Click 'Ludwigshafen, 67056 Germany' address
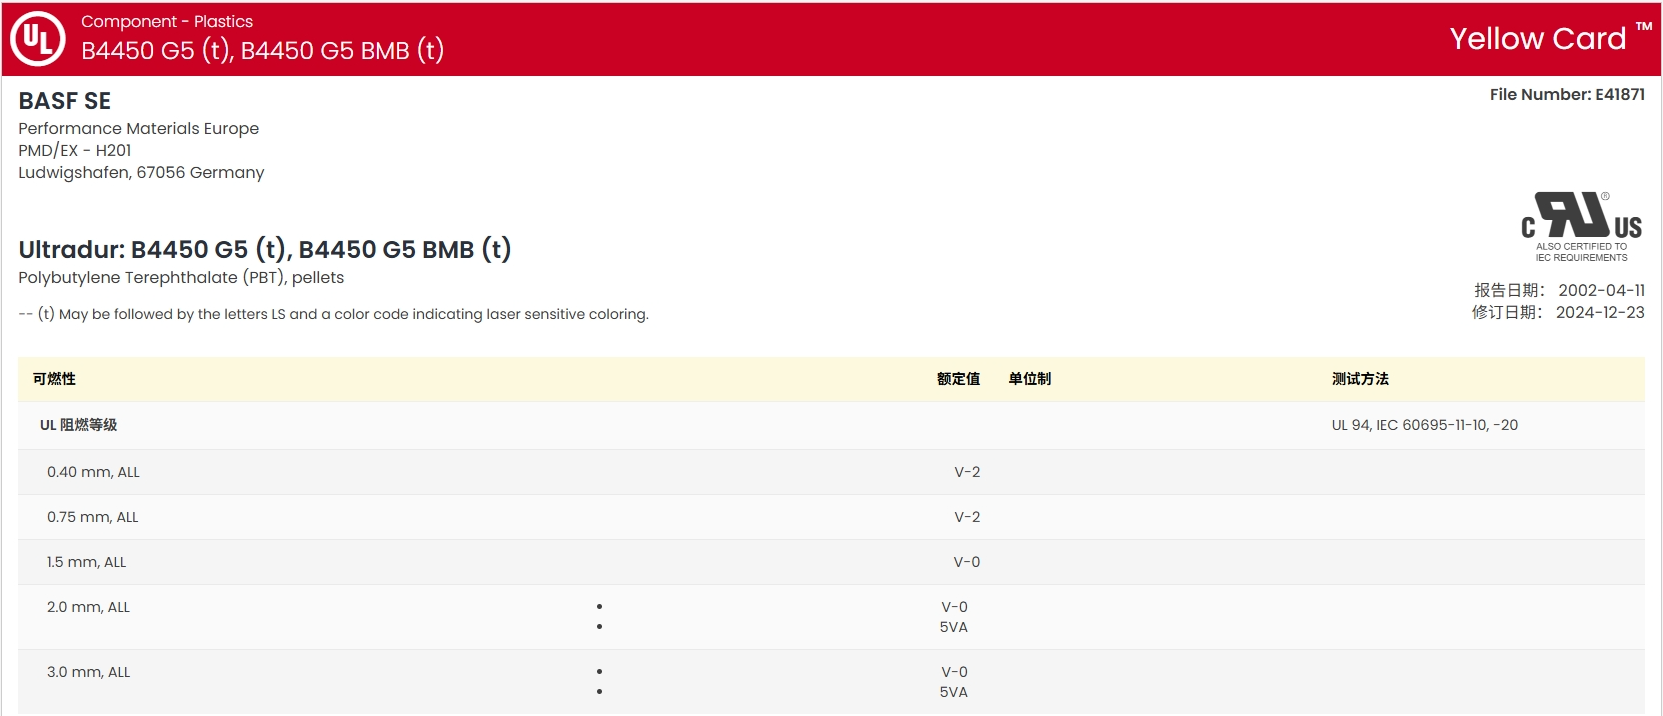The width and height of the screenshot is (1663, 716). click(x=141, y=172)
